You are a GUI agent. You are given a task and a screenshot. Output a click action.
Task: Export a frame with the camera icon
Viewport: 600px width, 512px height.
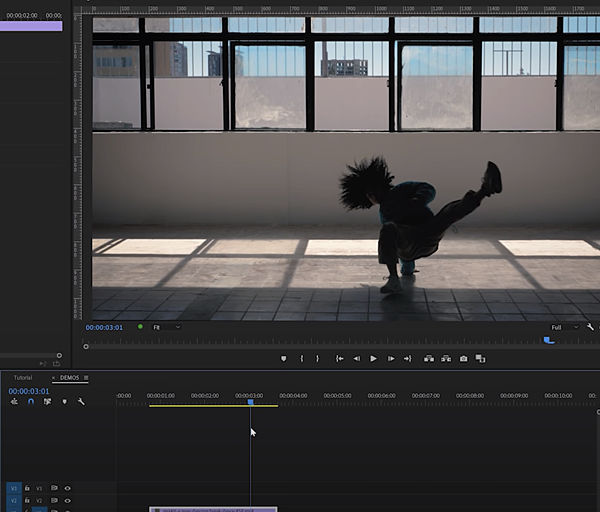point(463,358)
